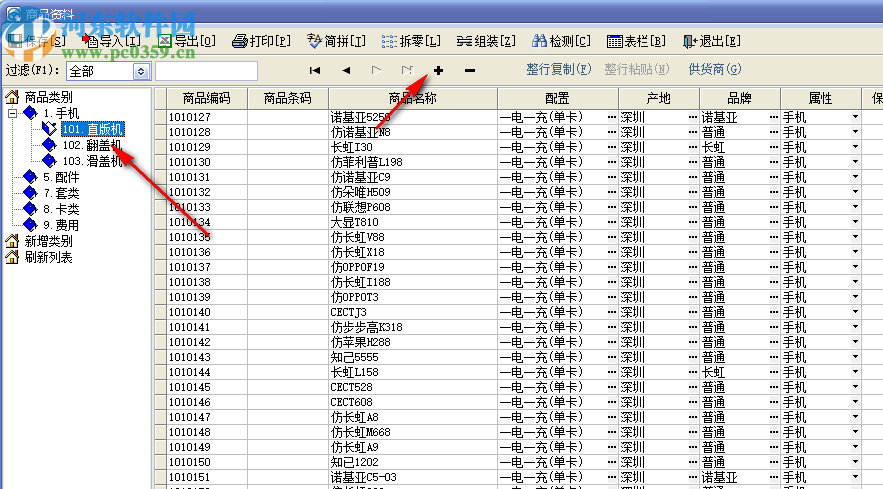Screen dimensions: 883x489
Task: Click product name 诺基亚C5-03
Action: coord(363,477)
